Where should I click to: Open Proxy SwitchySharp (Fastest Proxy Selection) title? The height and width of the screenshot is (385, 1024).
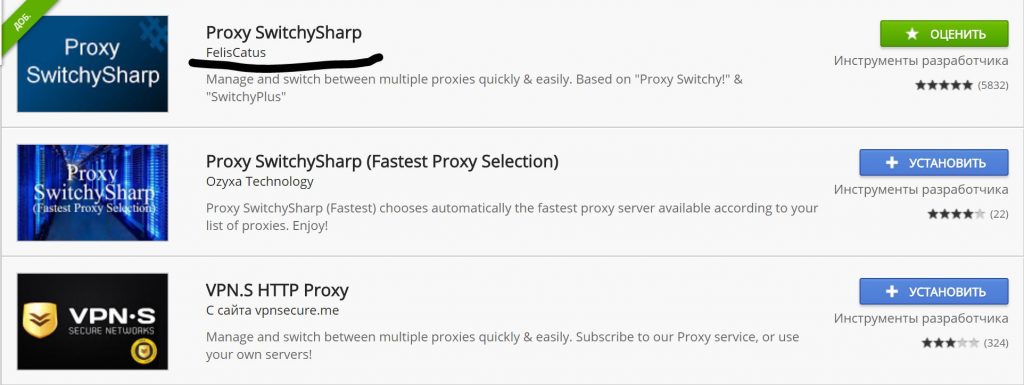tap(382, 161)
